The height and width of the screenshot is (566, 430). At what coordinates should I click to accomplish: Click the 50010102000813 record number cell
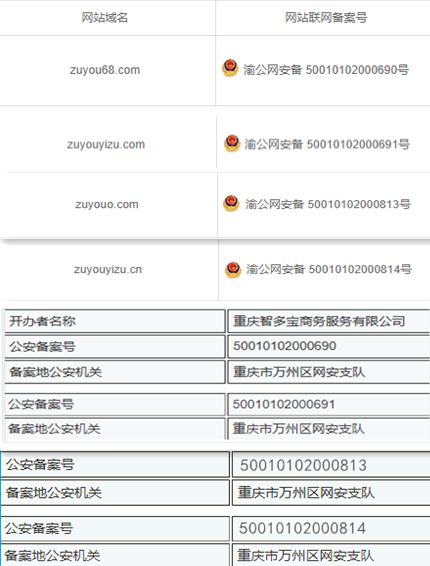point(331,465)
